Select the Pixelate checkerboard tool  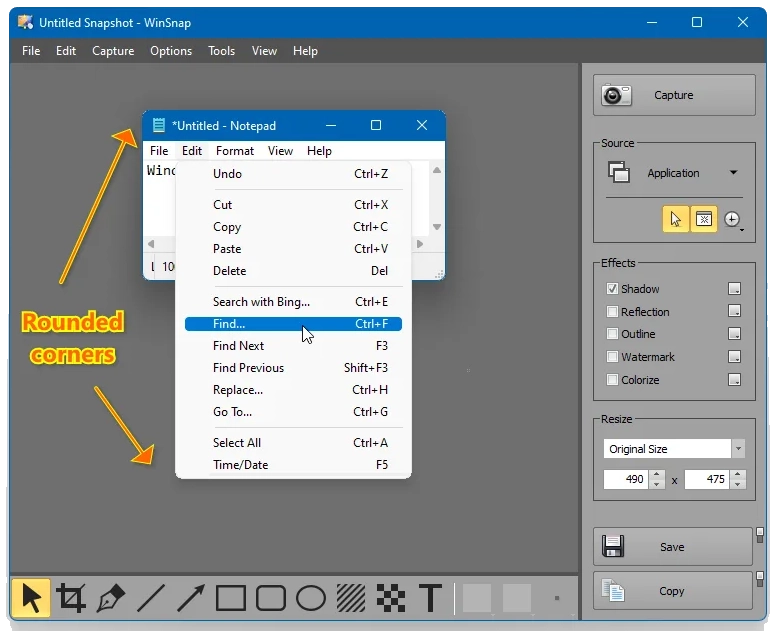pyautogui.click(x=391, y=598)
